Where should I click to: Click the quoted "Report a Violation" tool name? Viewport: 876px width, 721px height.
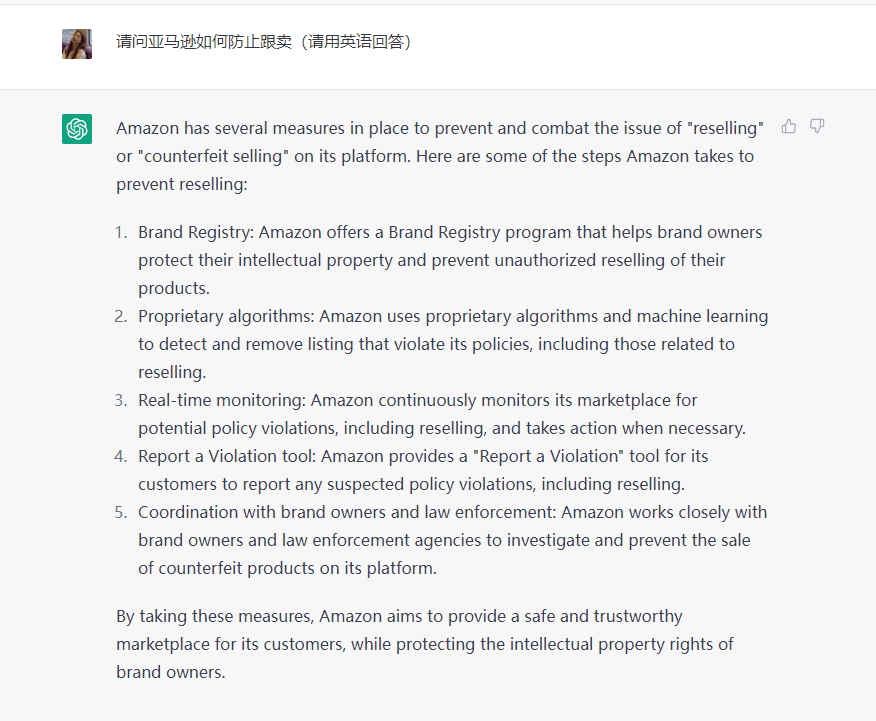[x=543, y=456]
